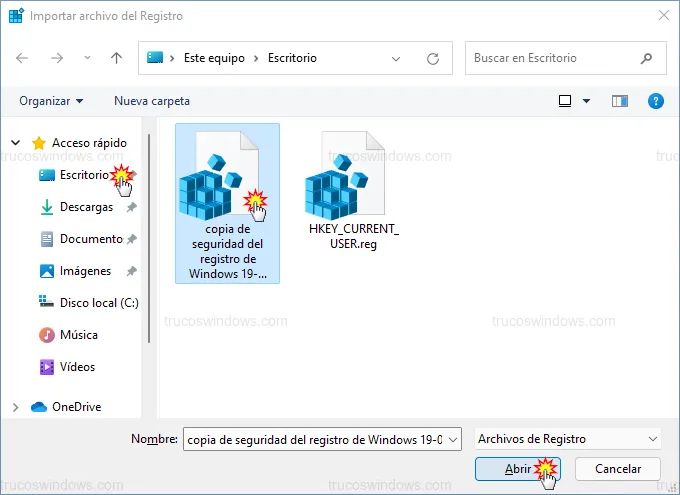Click the Buscar en Escritorio search field
Image resolution: width=680 pixels, height=495 pixels.
tap(555, 58)
